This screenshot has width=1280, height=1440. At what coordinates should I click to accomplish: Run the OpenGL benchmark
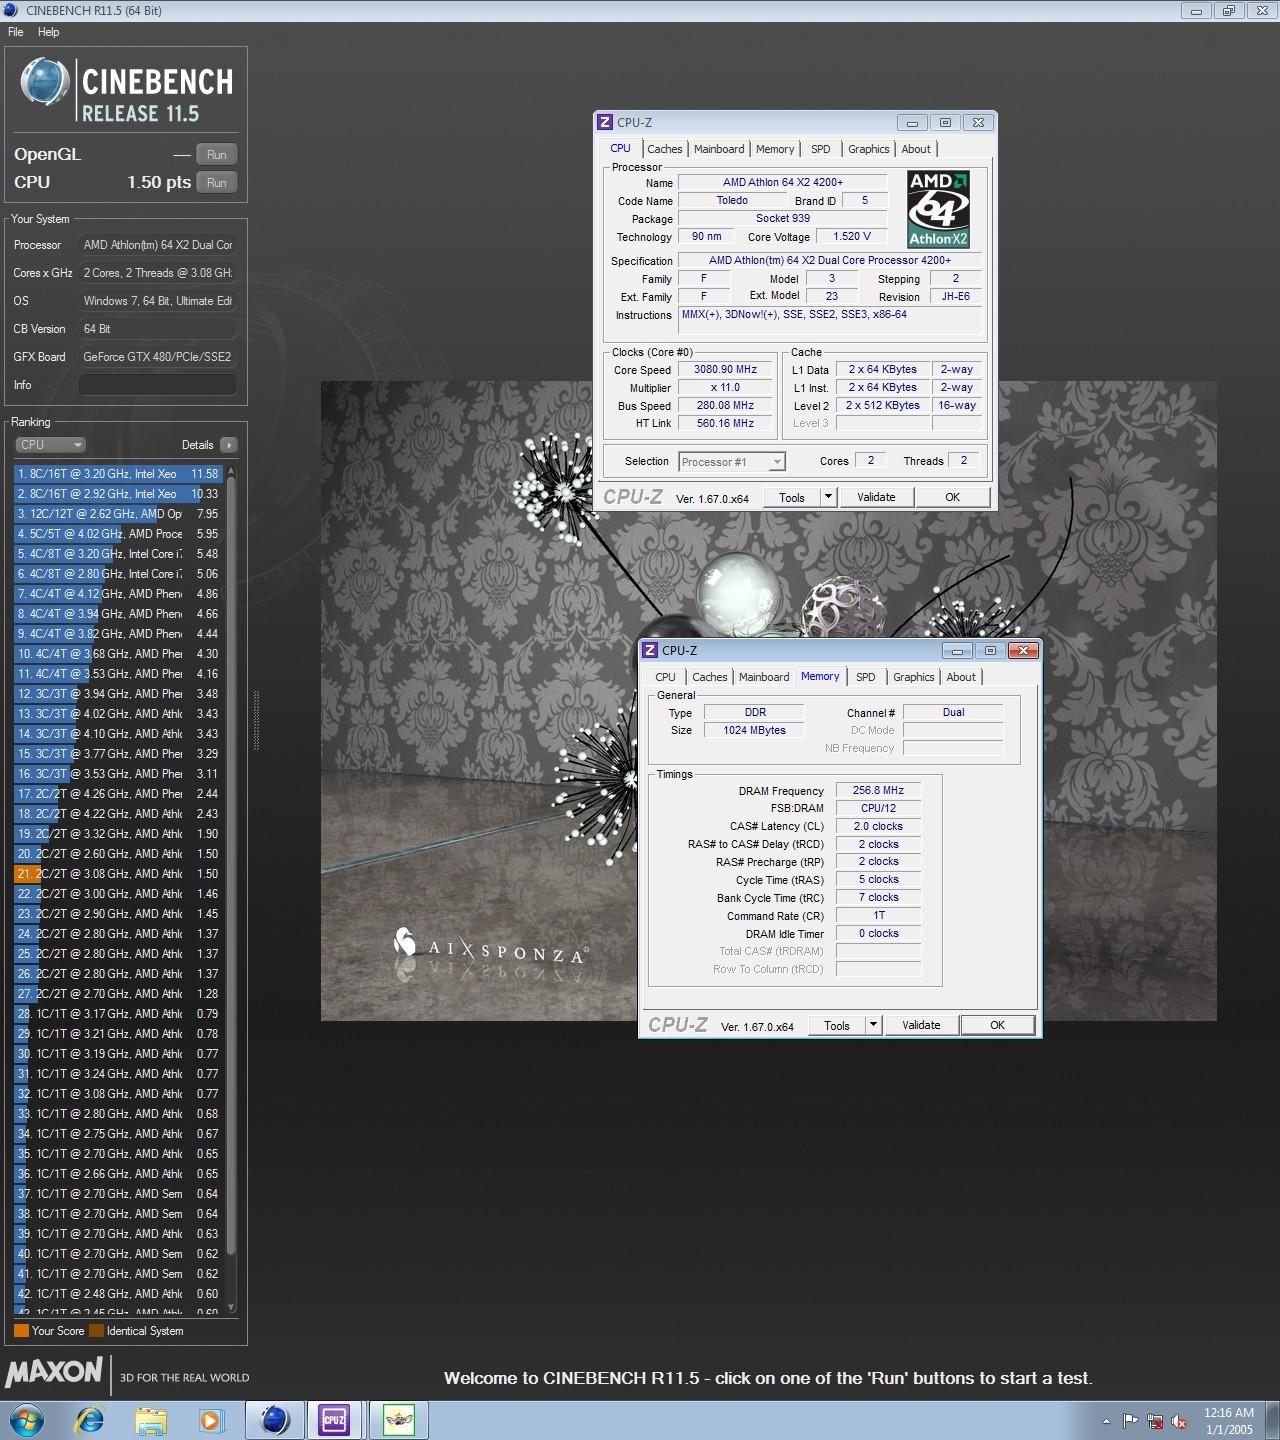217,154
